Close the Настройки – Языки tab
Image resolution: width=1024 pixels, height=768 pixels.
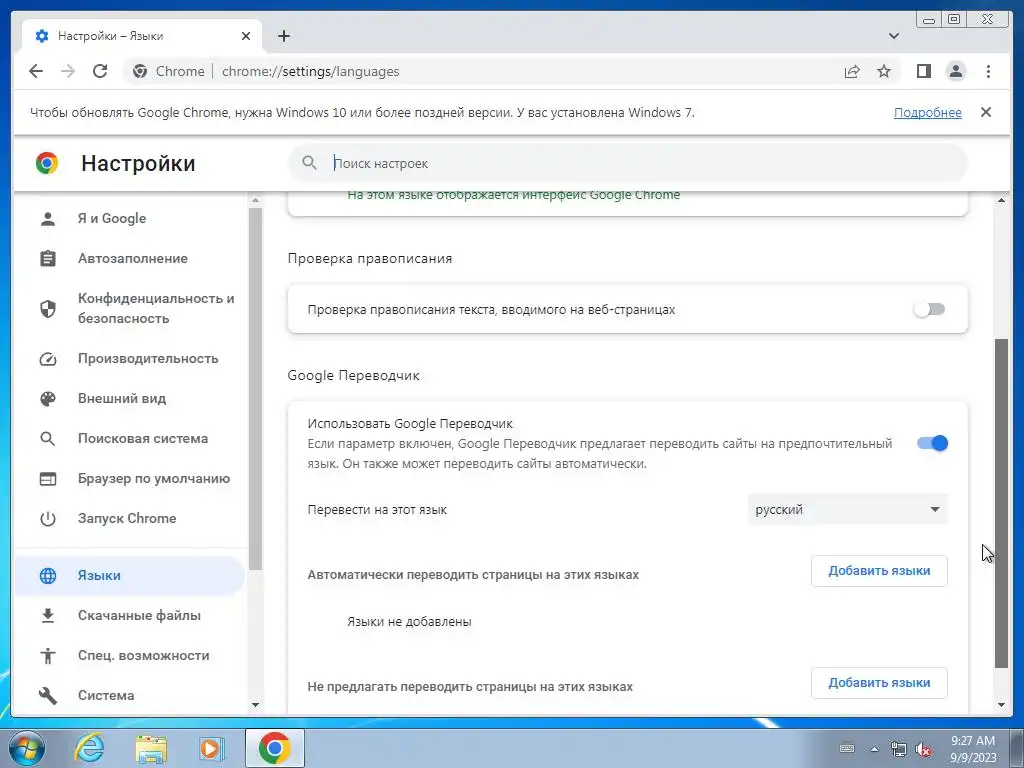(246, 36)
